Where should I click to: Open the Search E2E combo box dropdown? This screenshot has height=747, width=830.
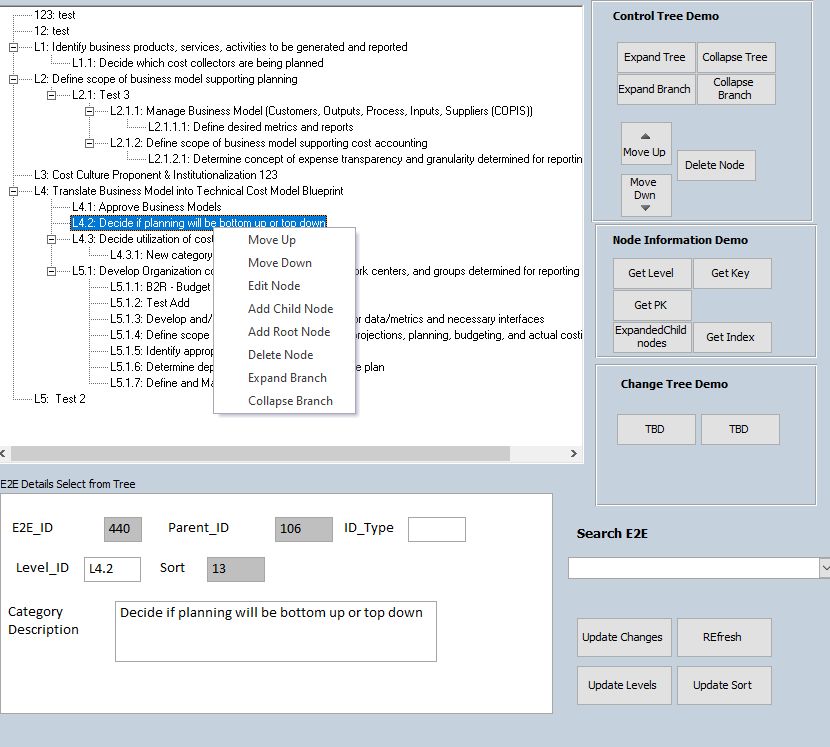click(825, 568)
